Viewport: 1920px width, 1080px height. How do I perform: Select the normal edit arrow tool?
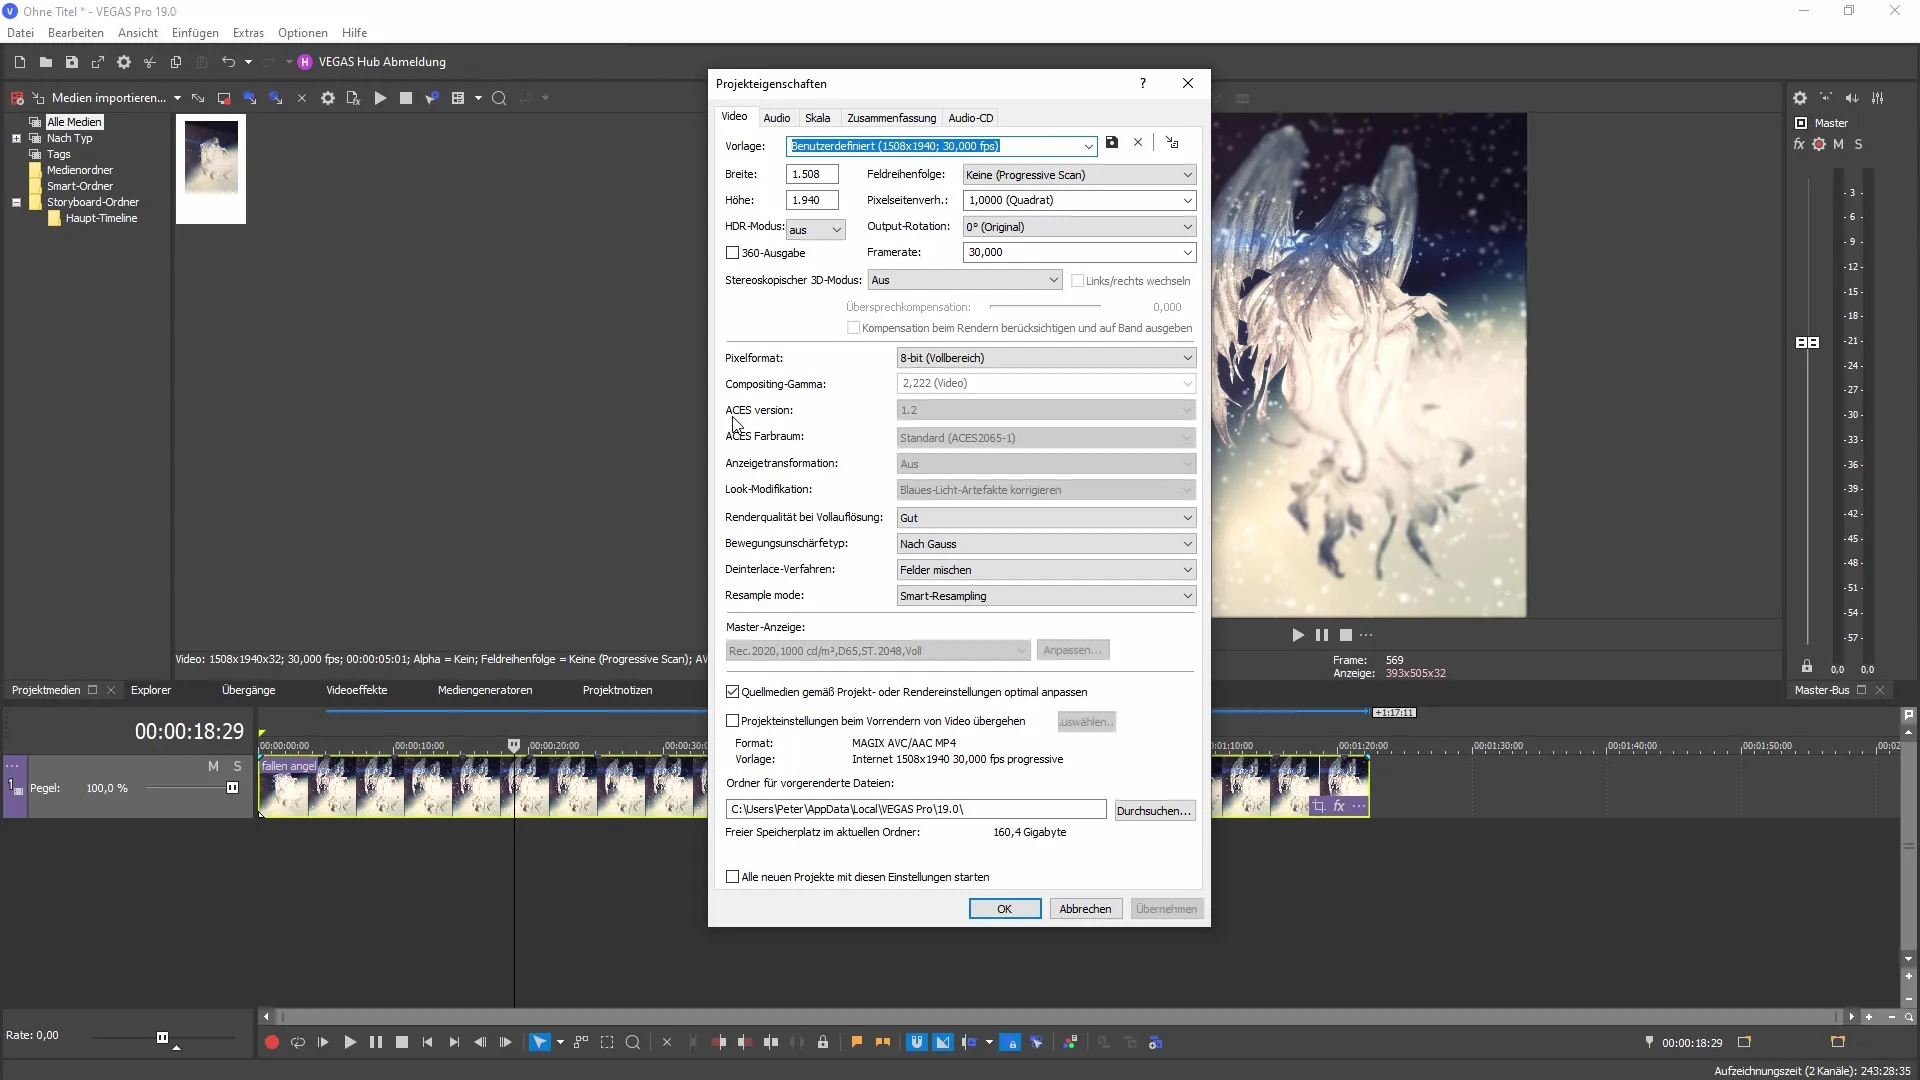click(539, 1042)
